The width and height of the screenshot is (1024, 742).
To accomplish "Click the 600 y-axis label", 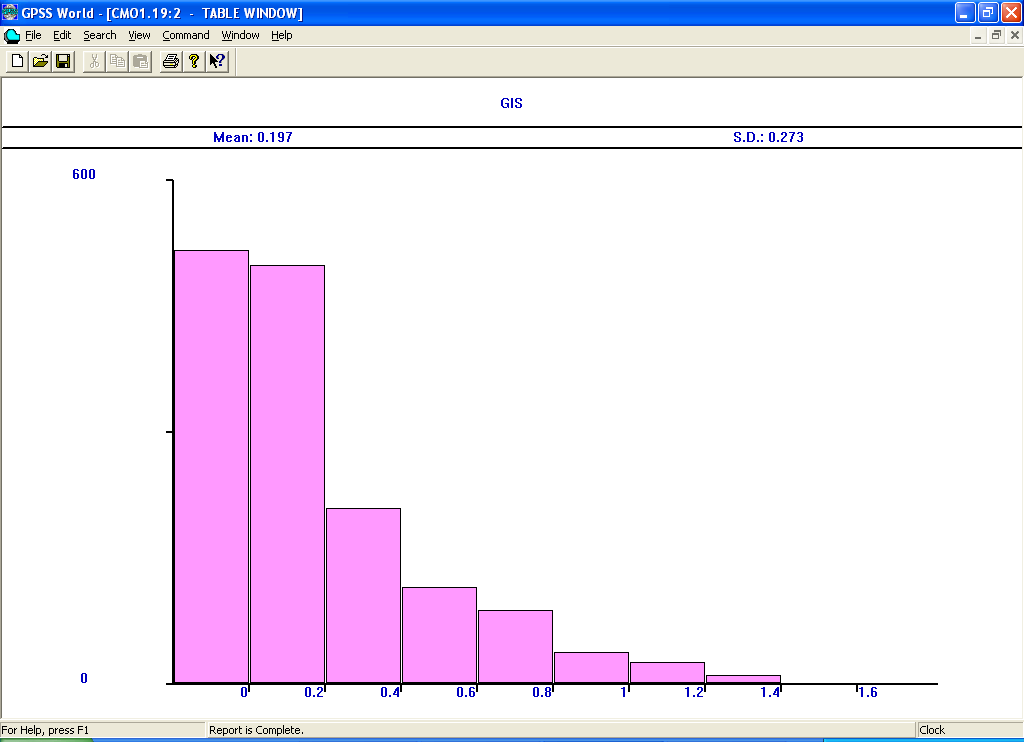I will click(x=84, y=174).
